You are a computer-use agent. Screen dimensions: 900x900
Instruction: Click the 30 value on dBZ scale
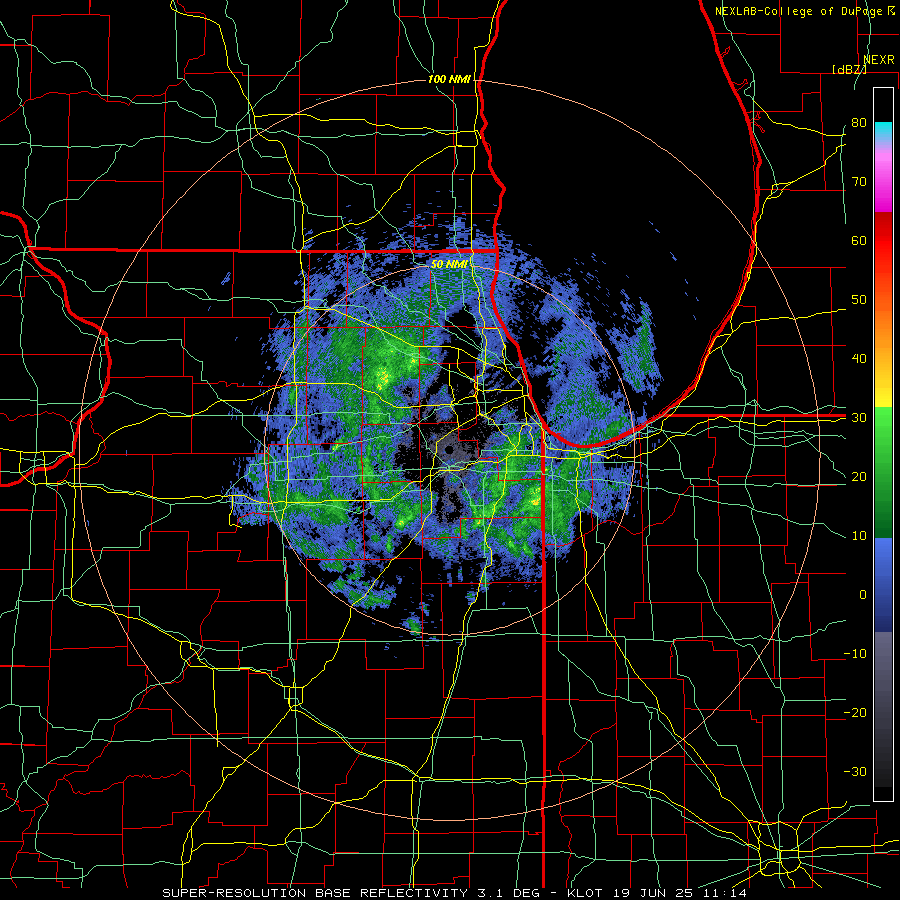pyautogui.click(x=859, y=417)
